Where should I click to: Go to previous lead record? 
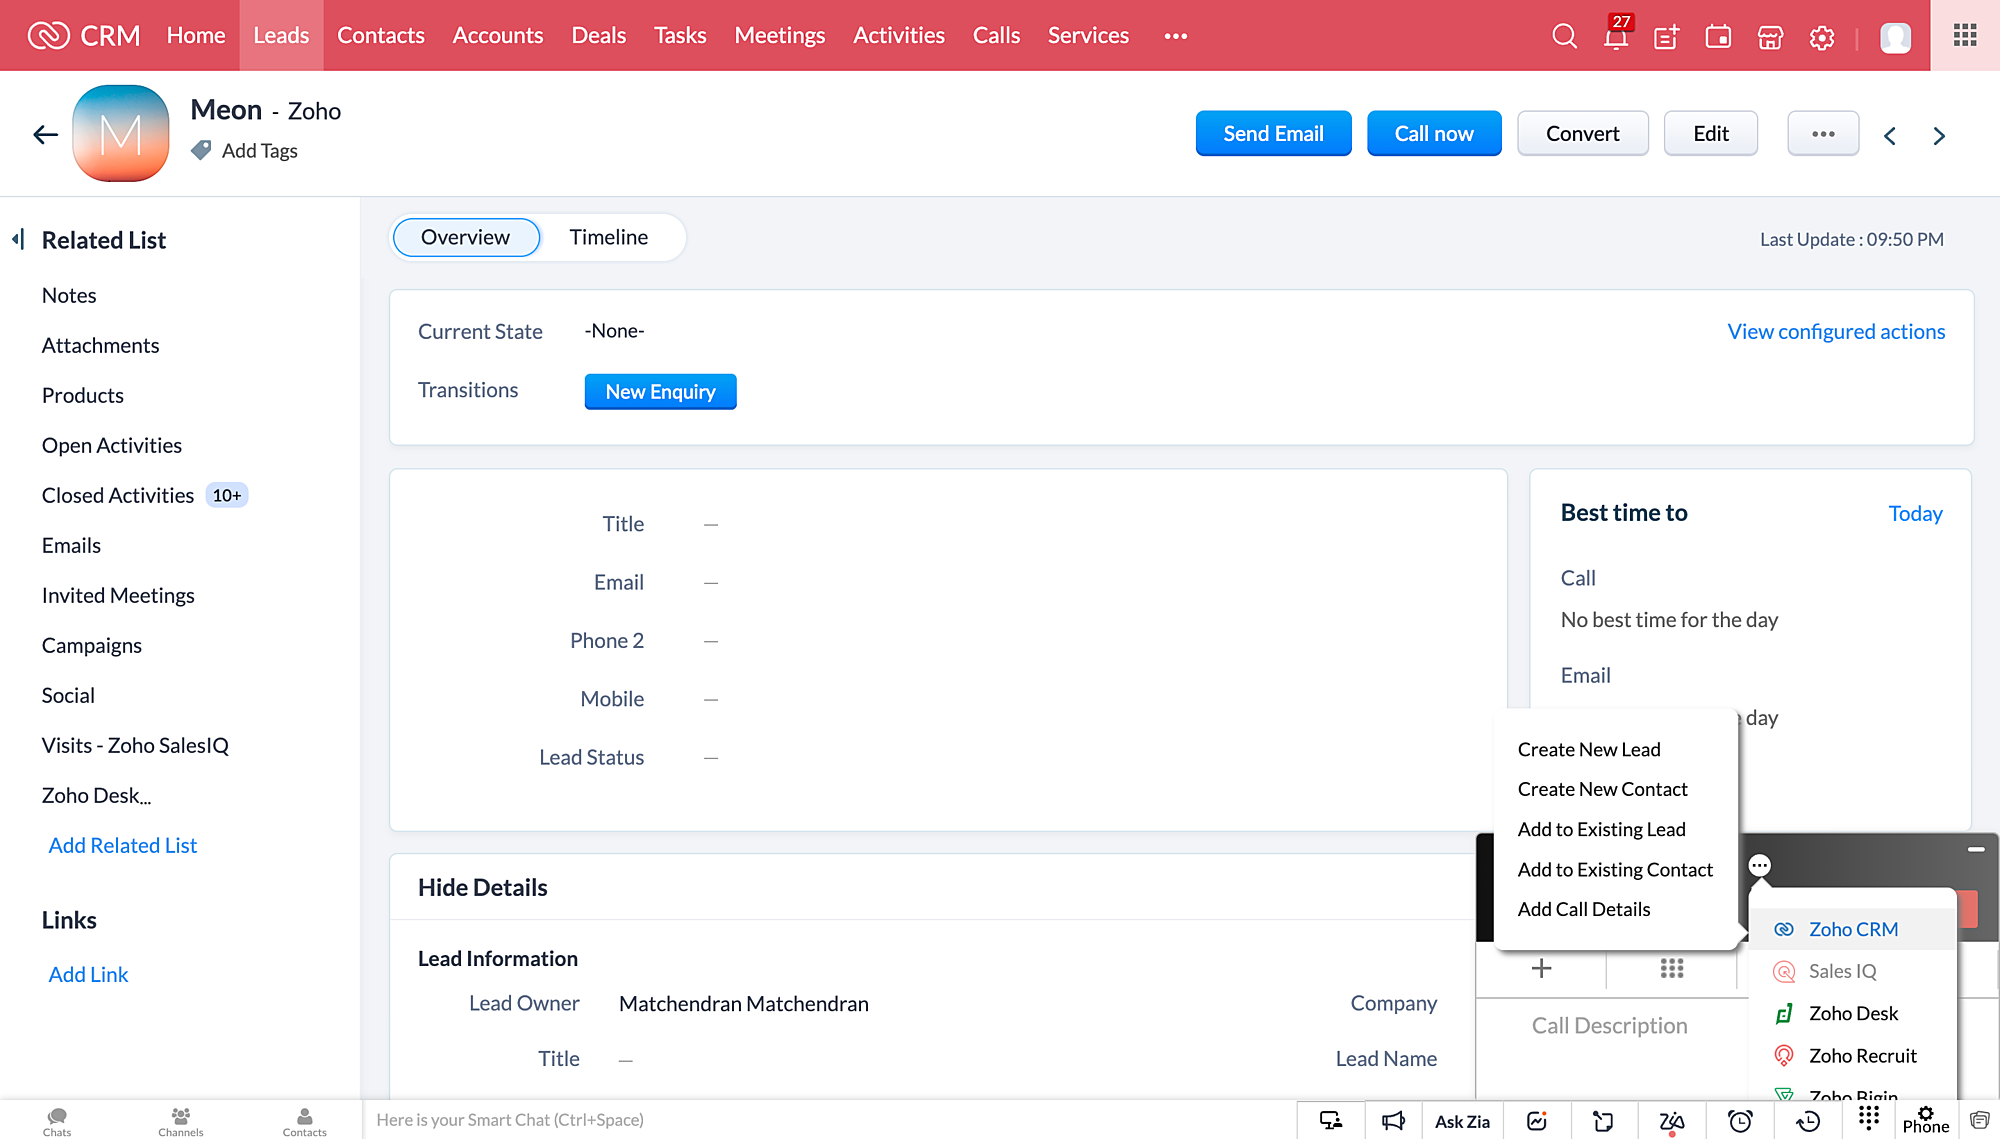coord(1889,135)
